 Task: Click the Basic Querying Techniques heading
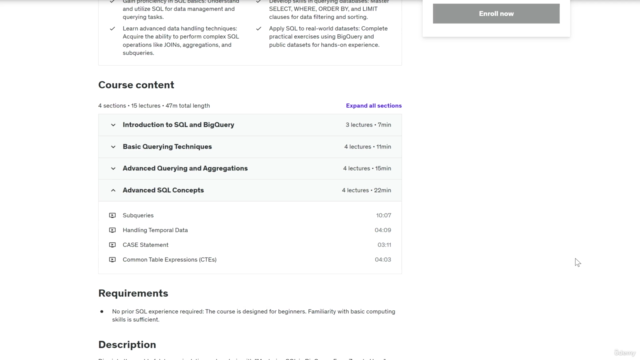167,147
